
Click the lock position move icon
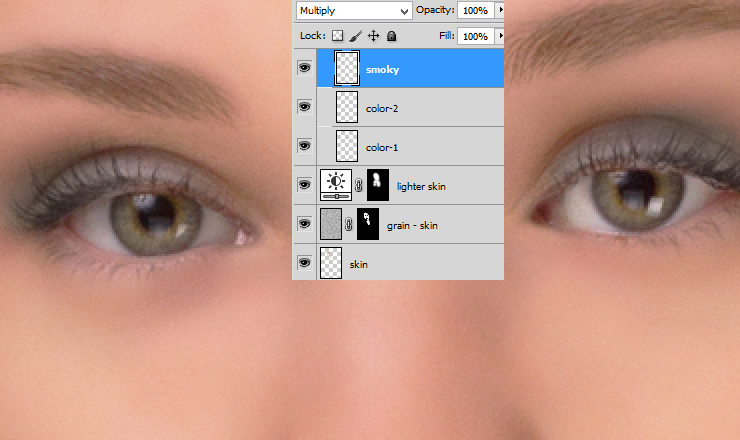(x=373, y=36)
